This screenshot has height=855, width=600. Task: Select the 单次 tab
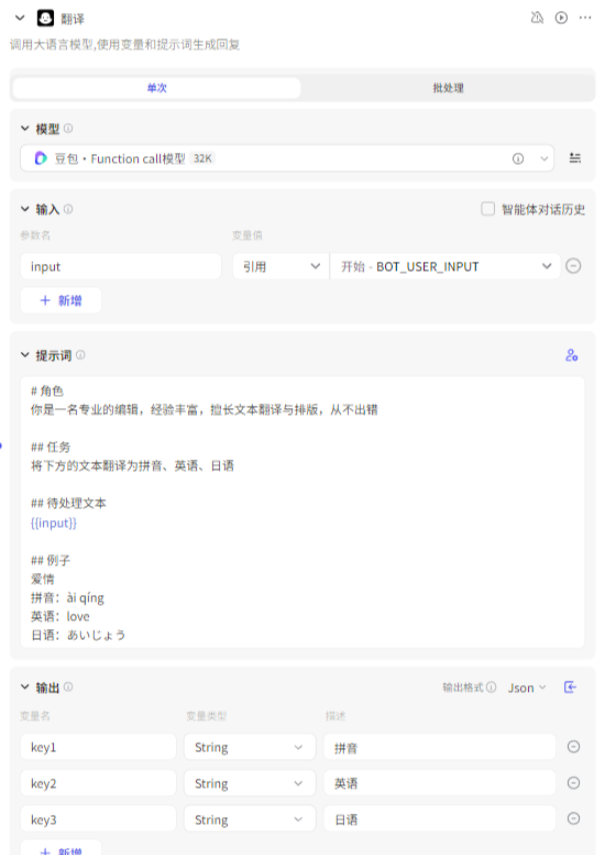tap(156, 88)
